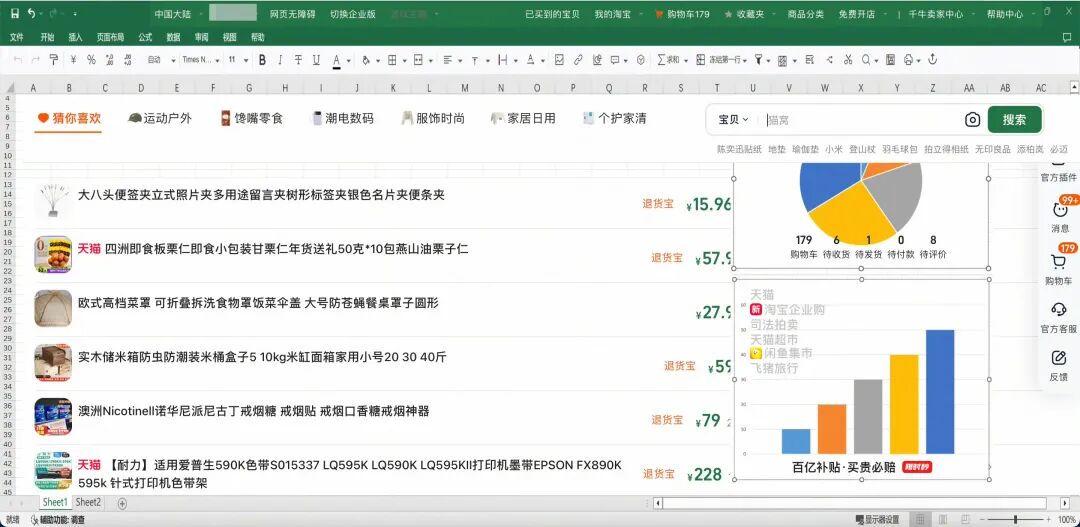Select the 运动户外 category tab
The width and height of the screenshot is (1080, 527).
click(x=160, y=118)
